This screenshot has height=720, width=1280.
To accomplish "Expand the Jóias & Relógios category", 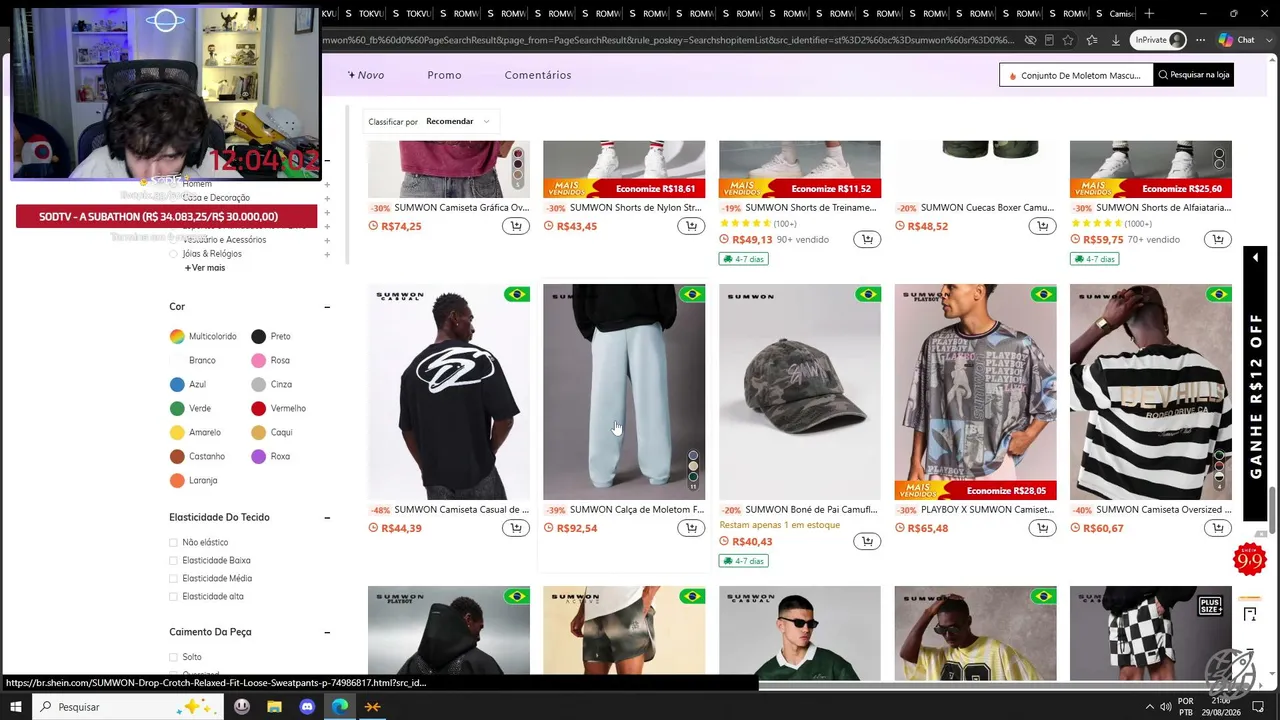I will (327, 254).
